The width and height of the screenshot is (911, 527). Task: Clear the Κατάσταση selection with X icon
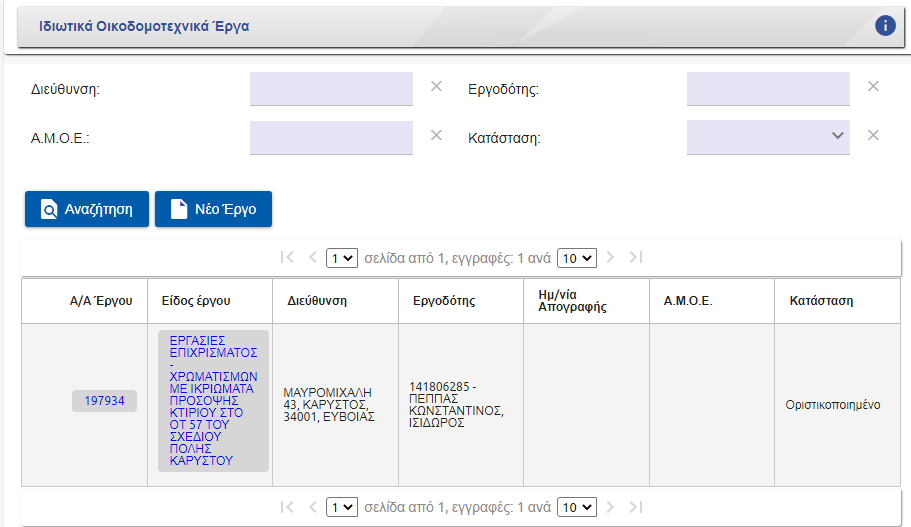tap(873, 136)
